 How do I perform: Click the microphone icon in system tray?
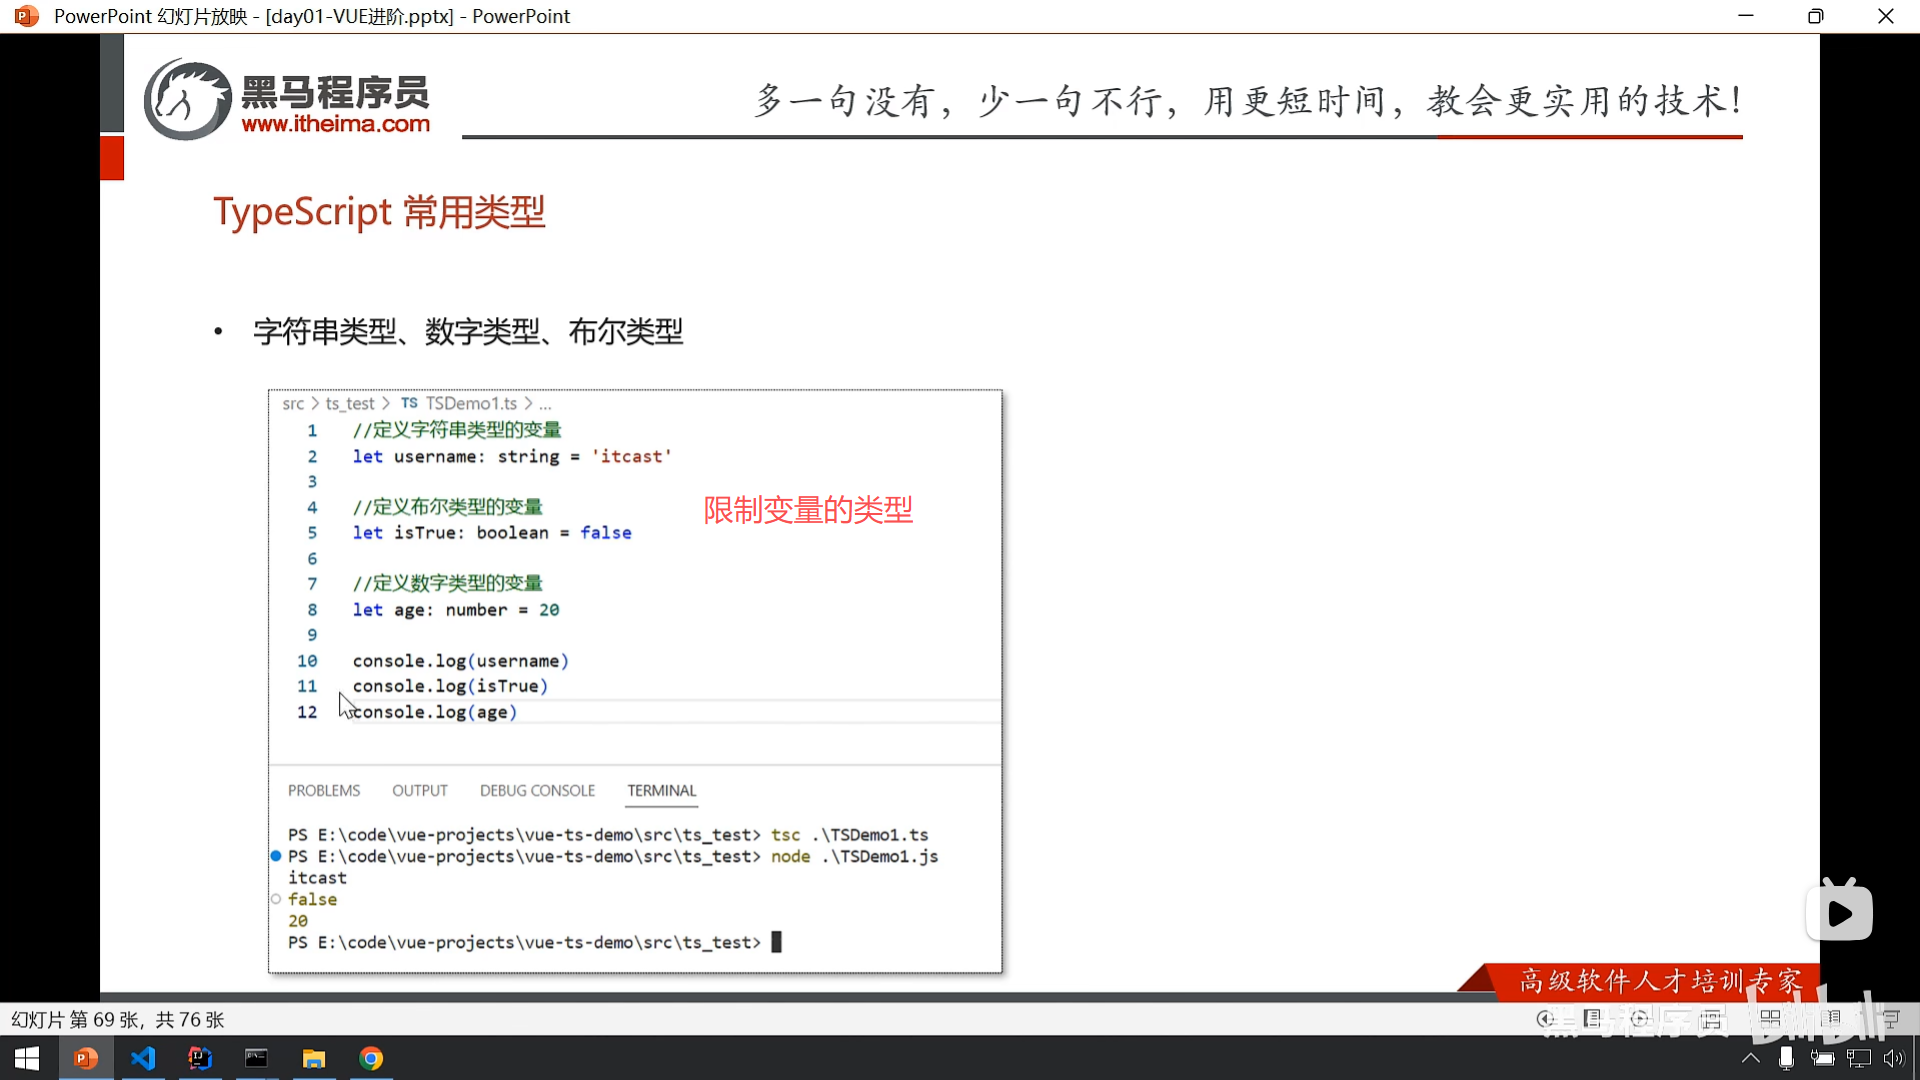point(1786,1058)
